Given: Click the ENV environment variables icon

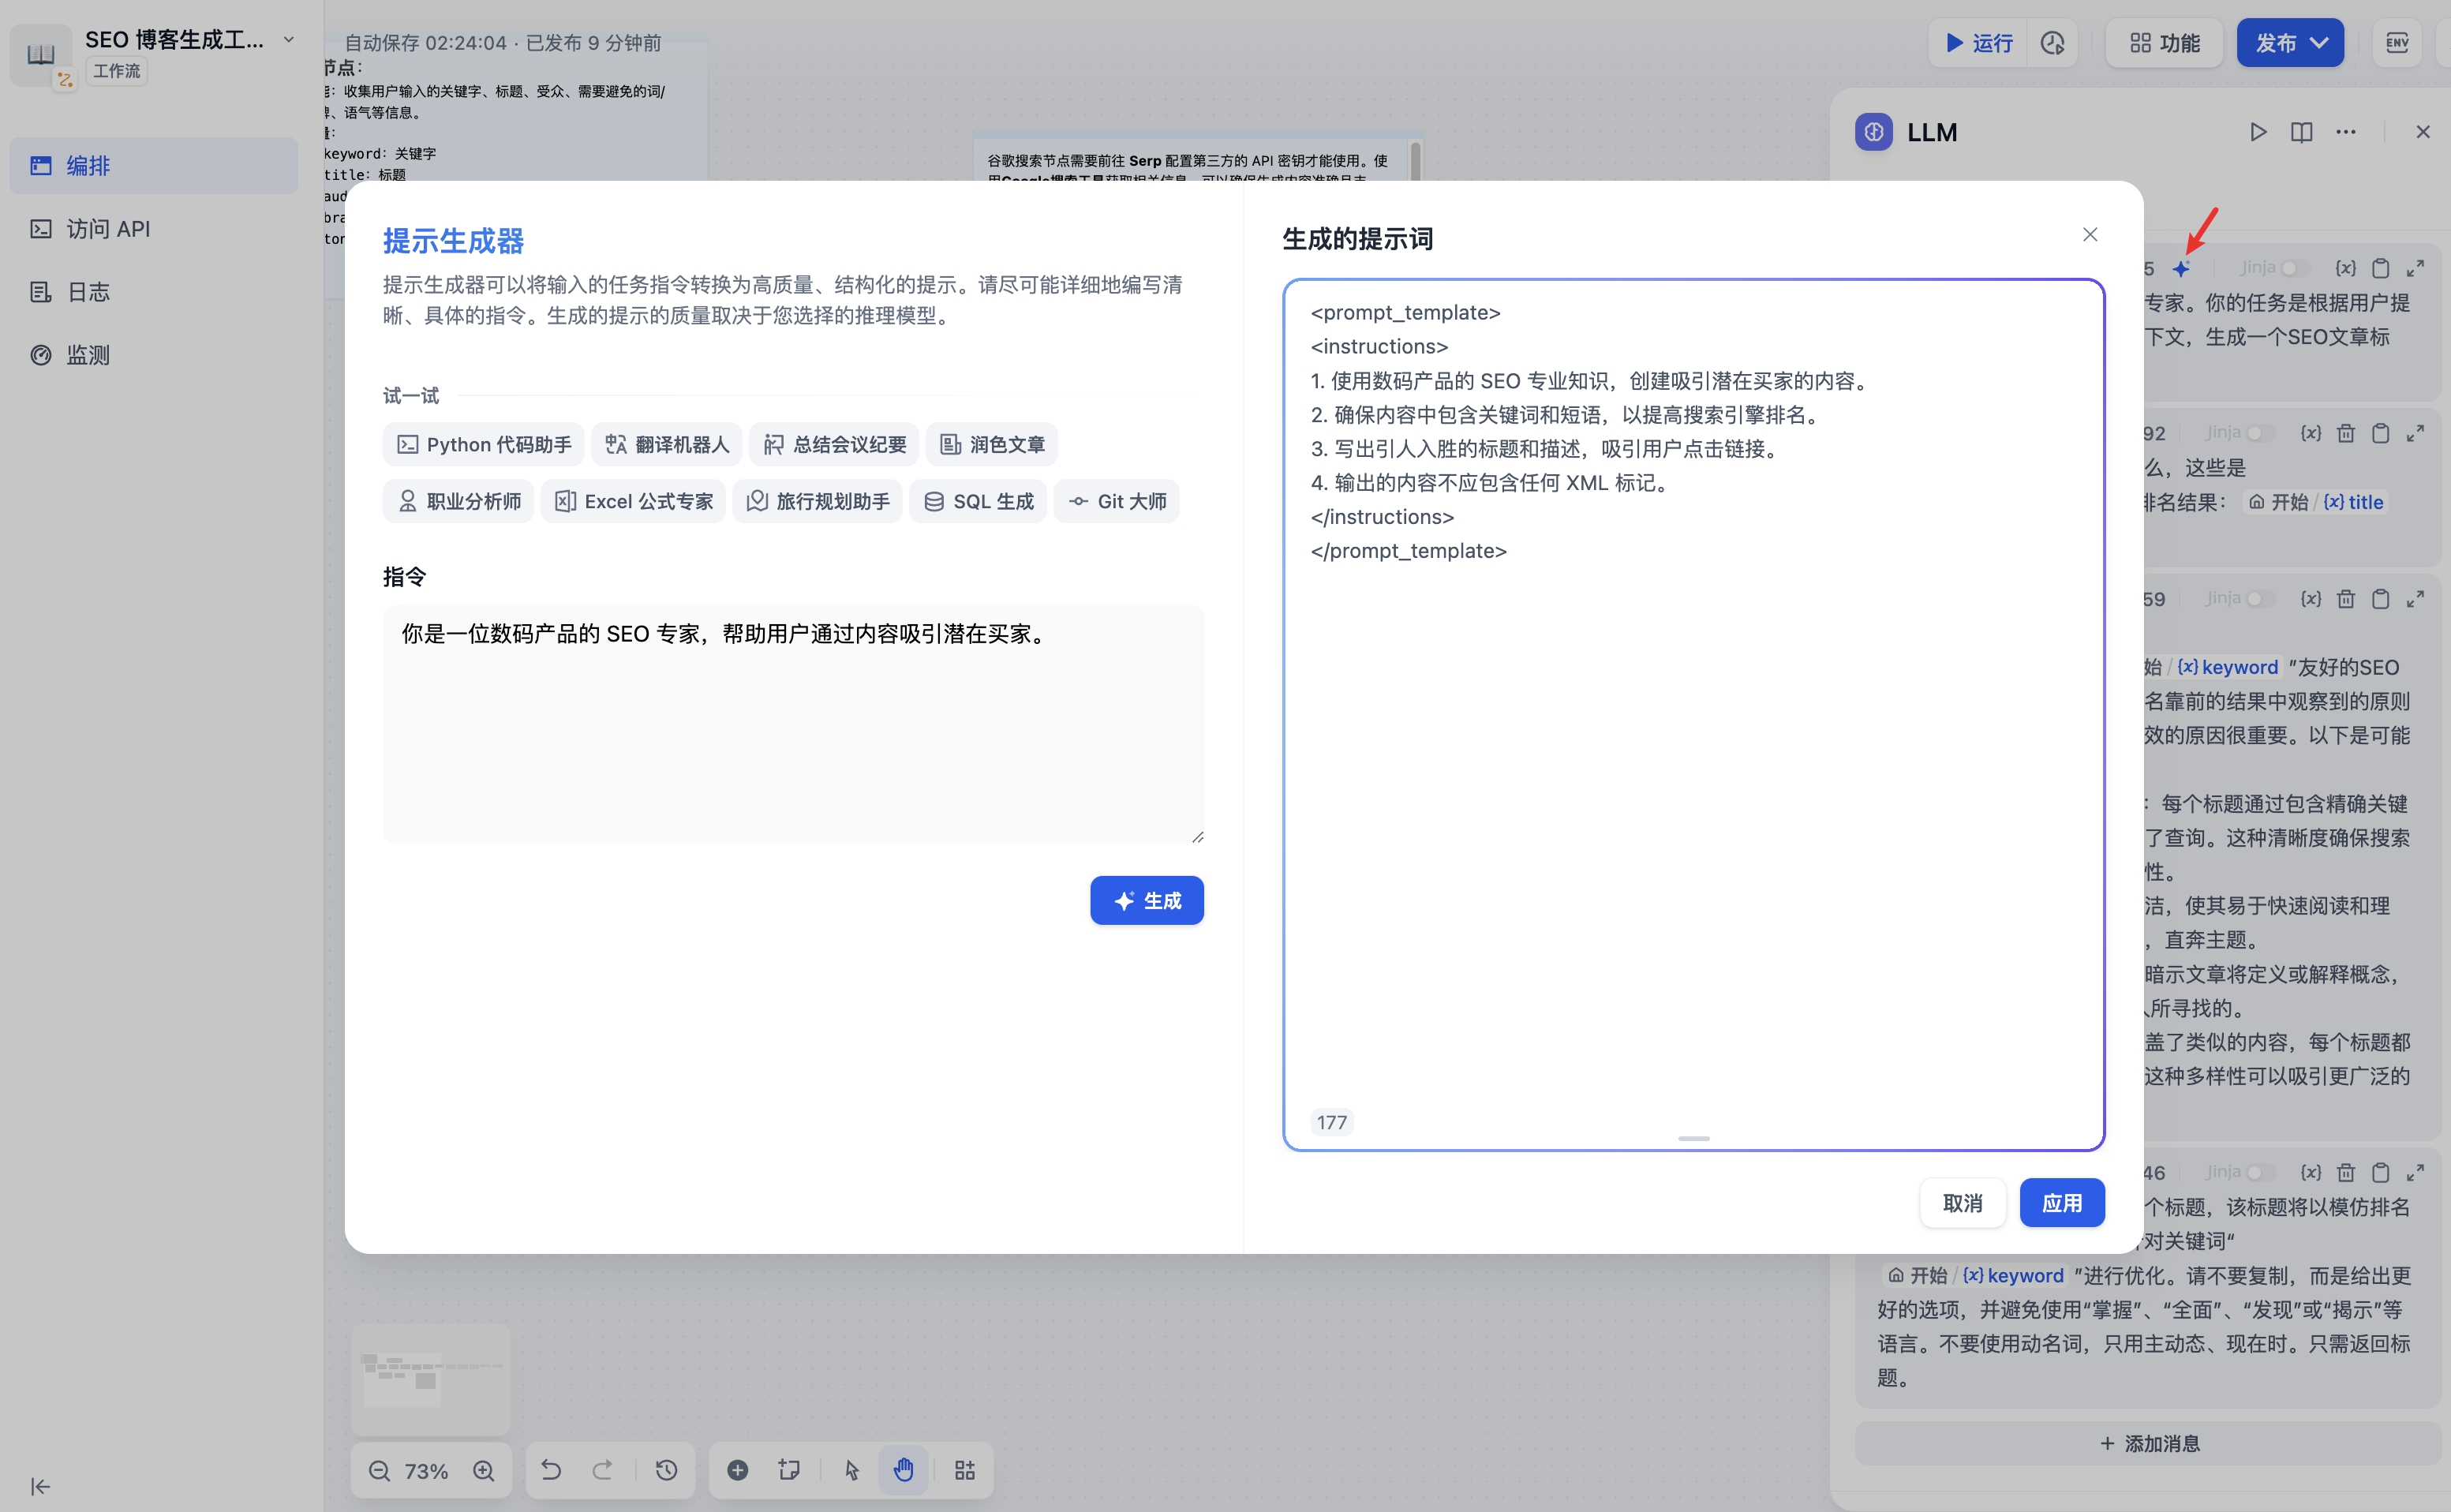Looking at the screenshot, I should point(2397,43).
